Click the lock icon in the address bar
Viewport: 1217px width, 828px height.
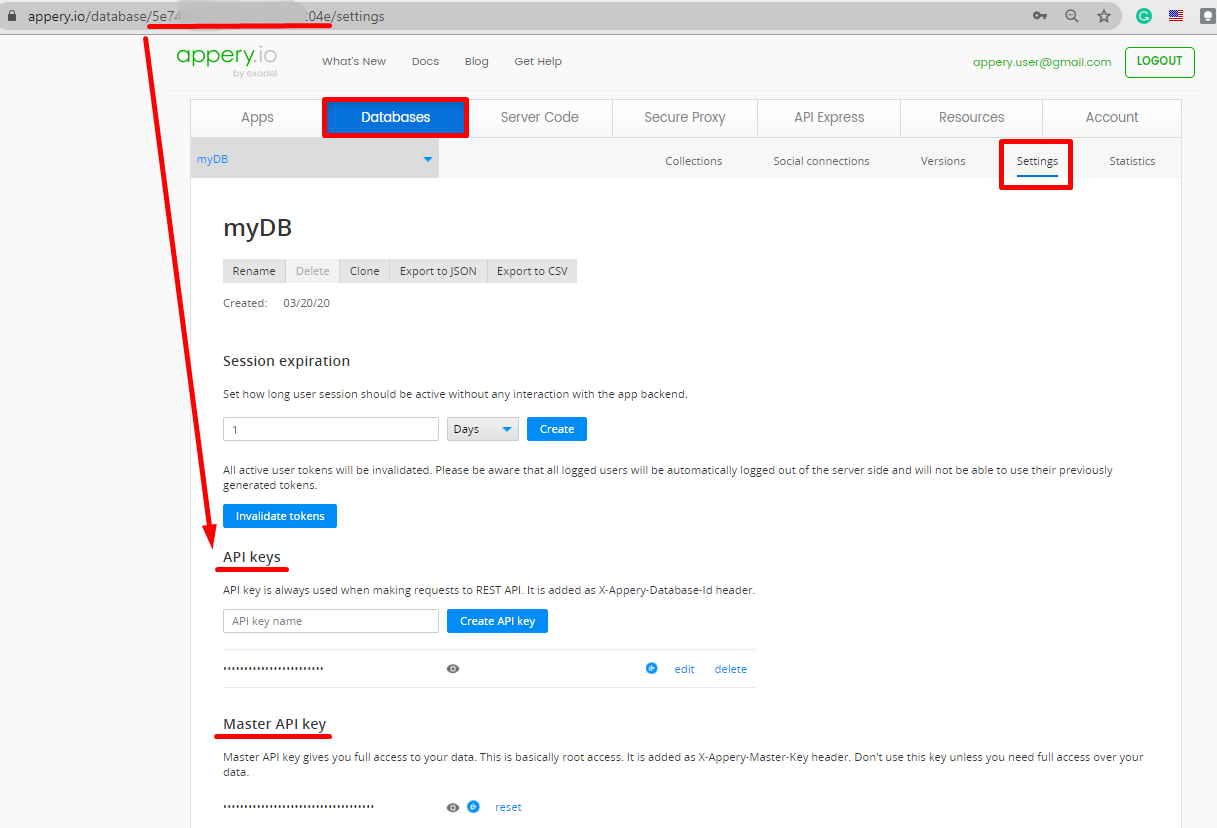click(x=13, y=16)
